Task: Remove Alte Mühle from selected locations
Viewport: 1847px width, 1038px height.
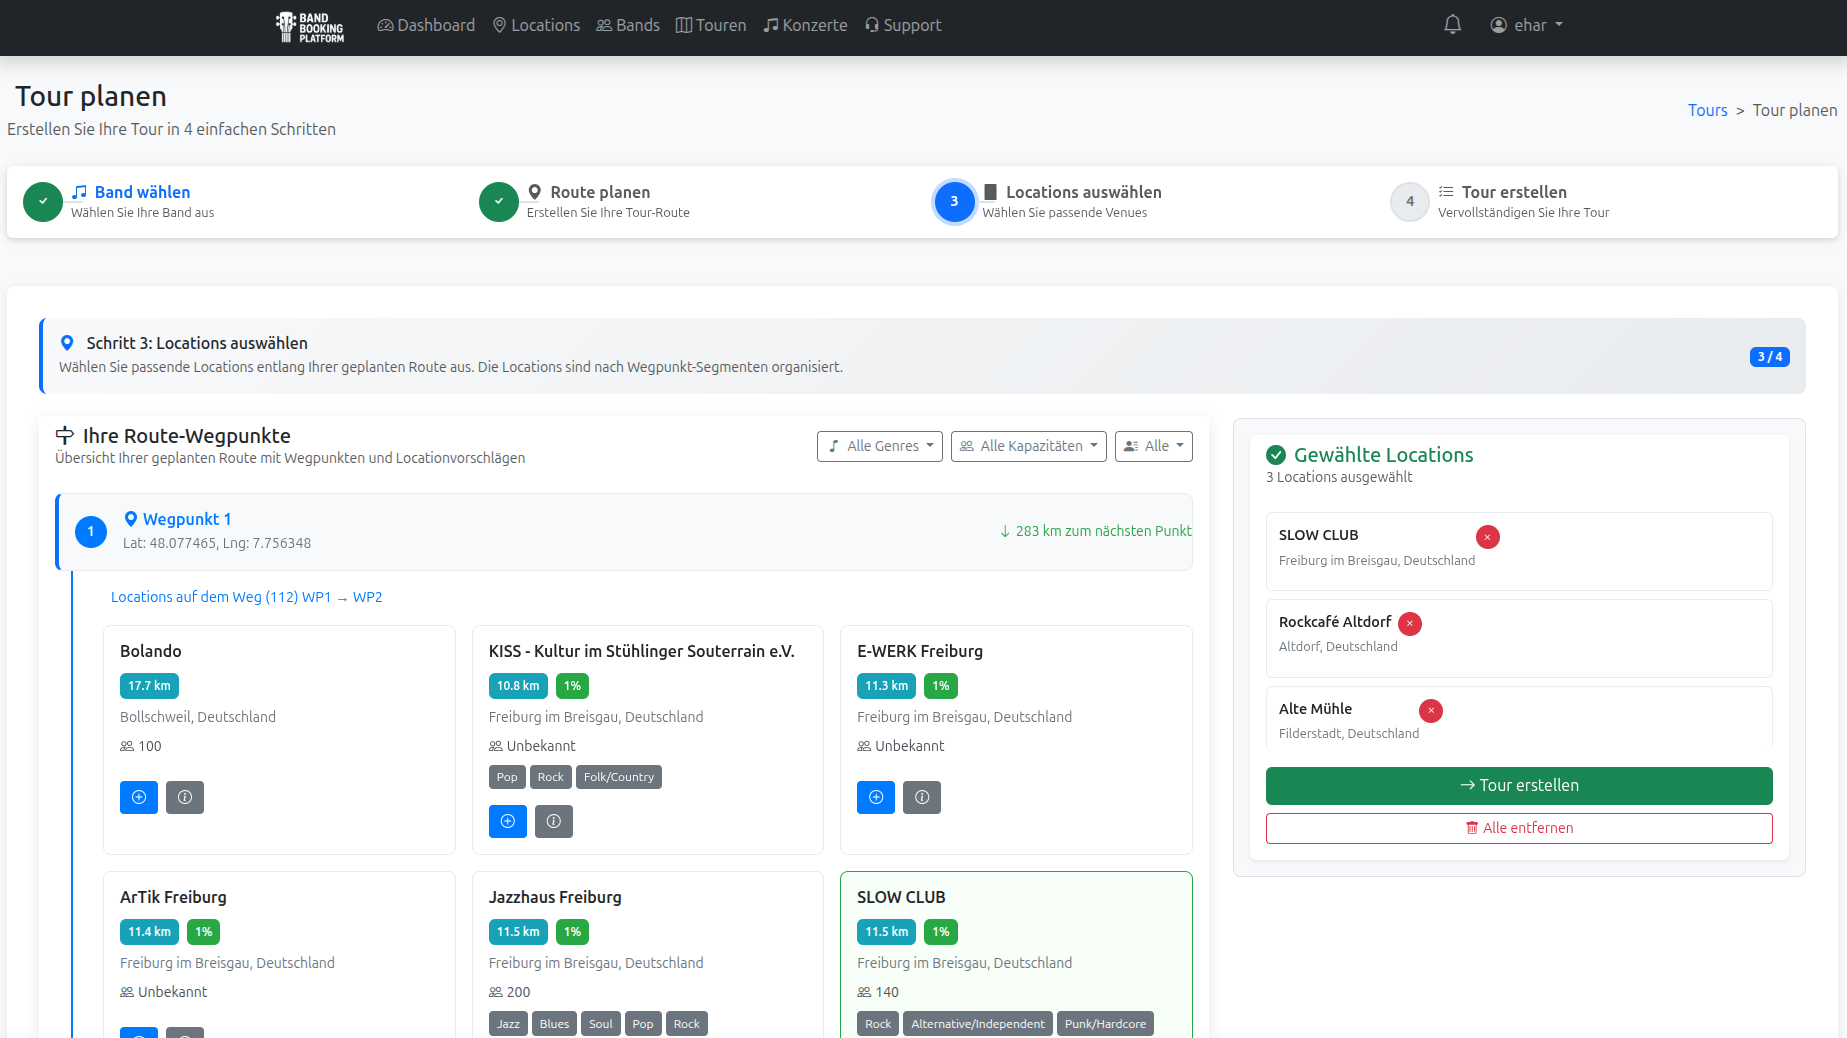Action: (x=1430, y=711)
